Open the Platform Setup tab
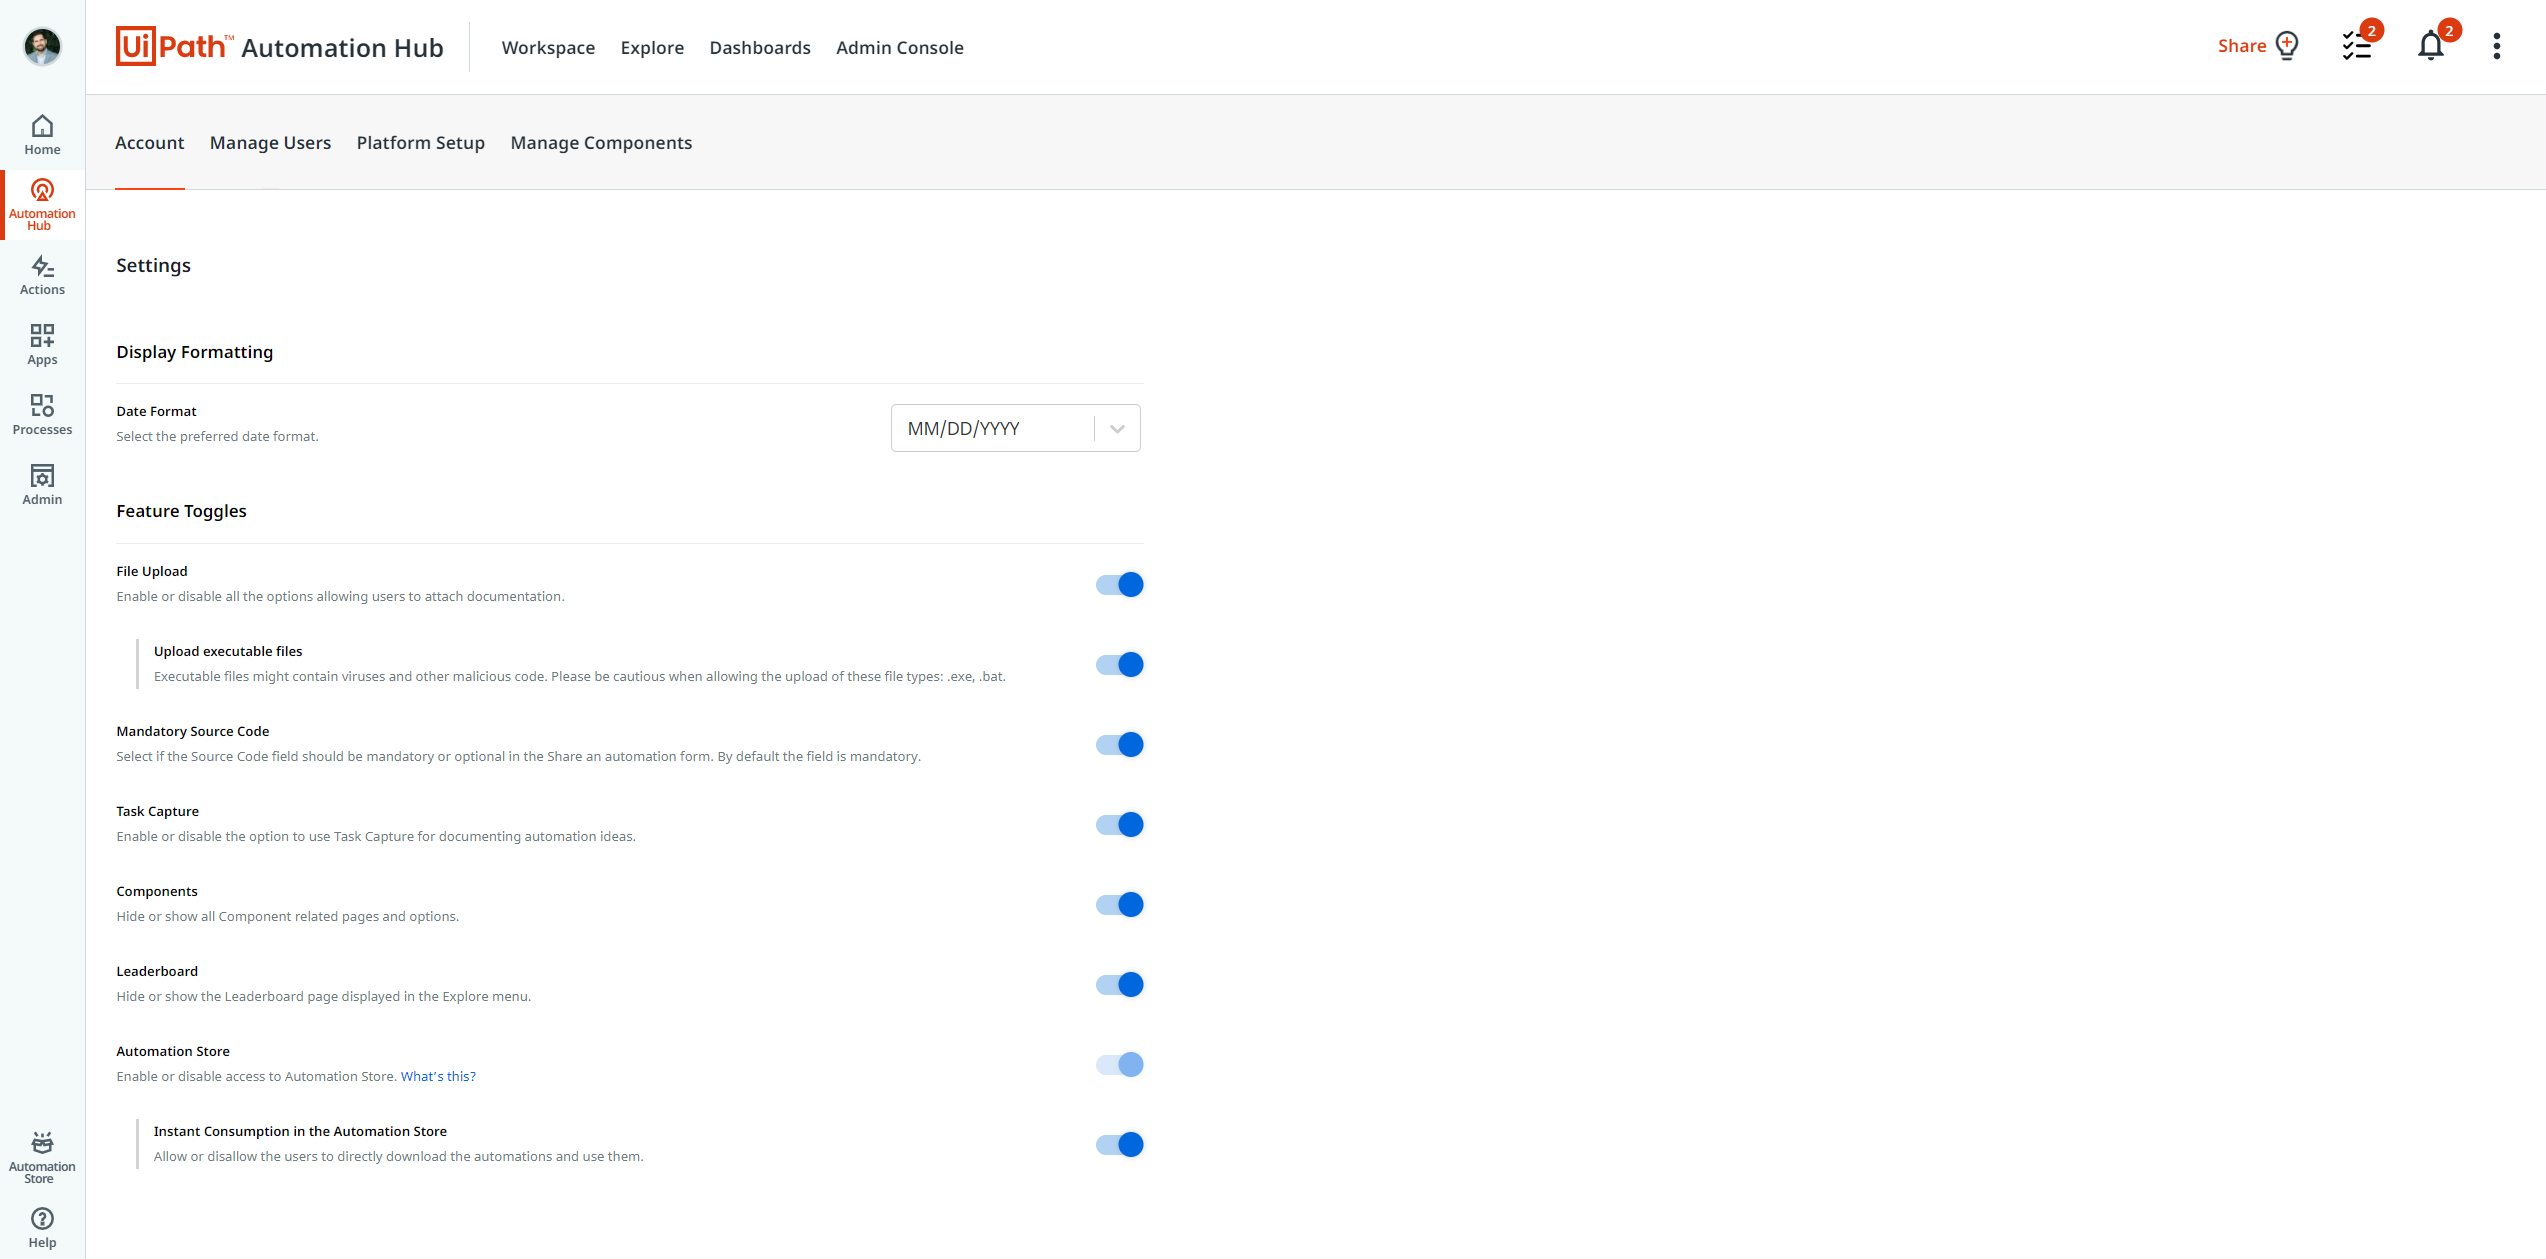Viewport: 2546px width, 1259px height. point(420,143)
